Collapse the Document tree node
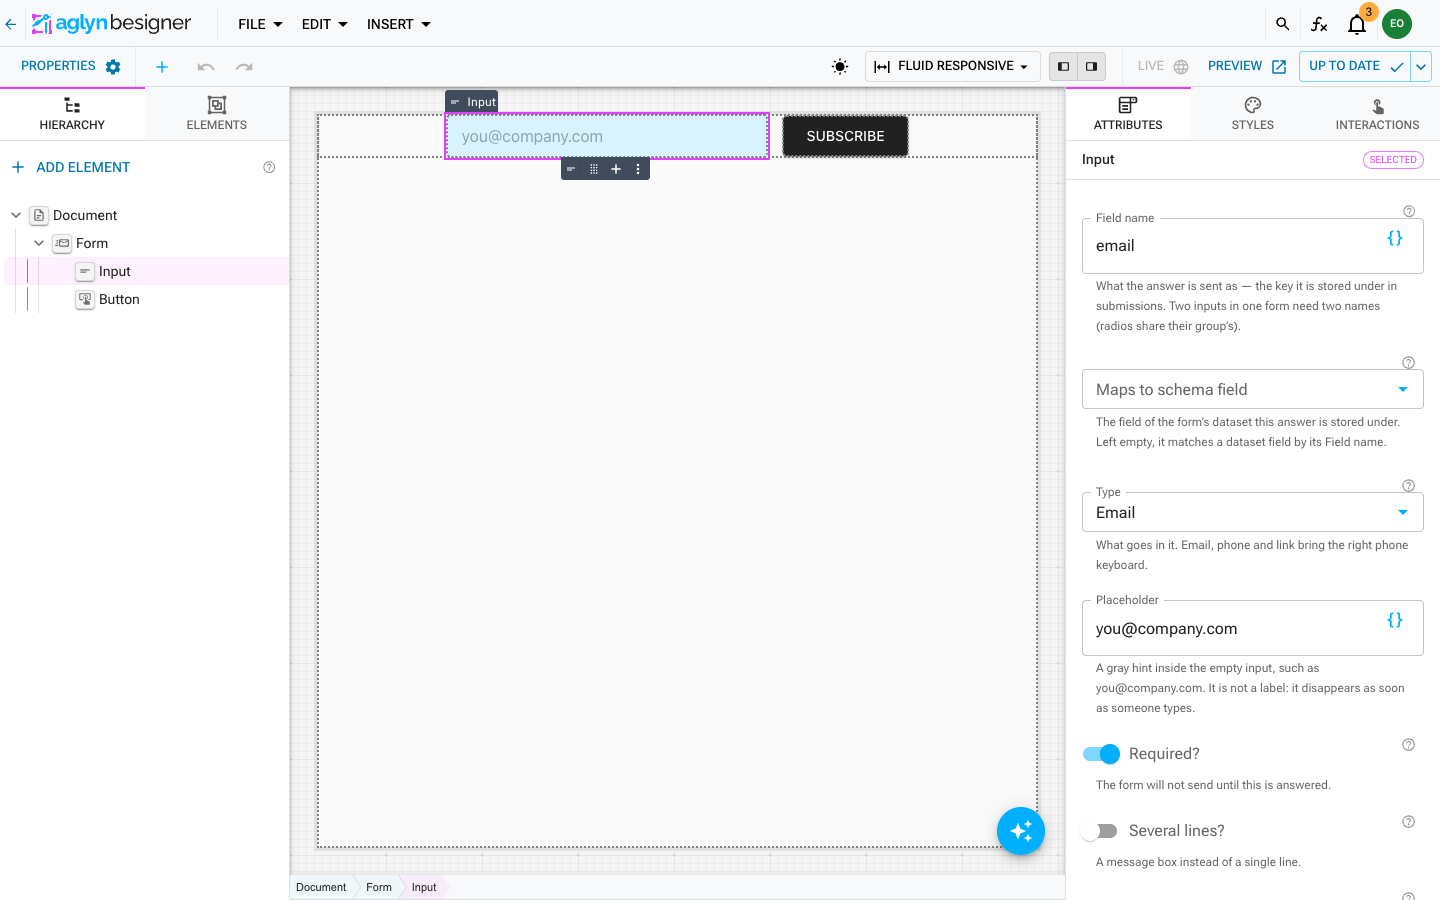This screenshot has height=900, width=1440. point(16,215)
